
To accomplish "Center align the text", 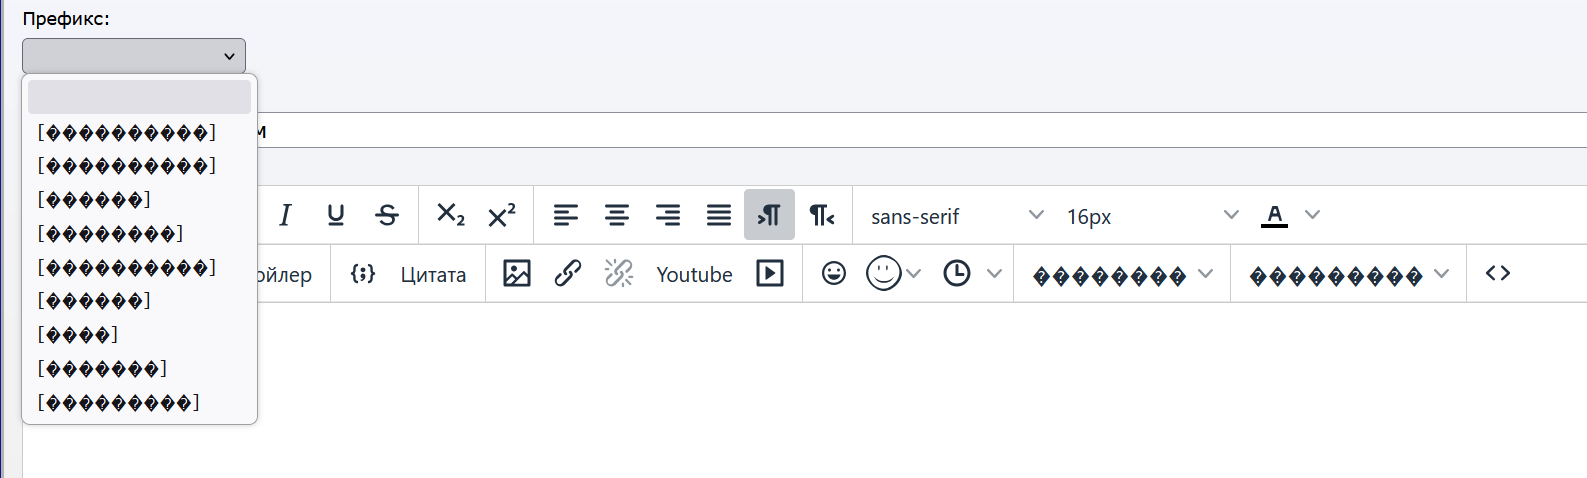I will 617,215.
